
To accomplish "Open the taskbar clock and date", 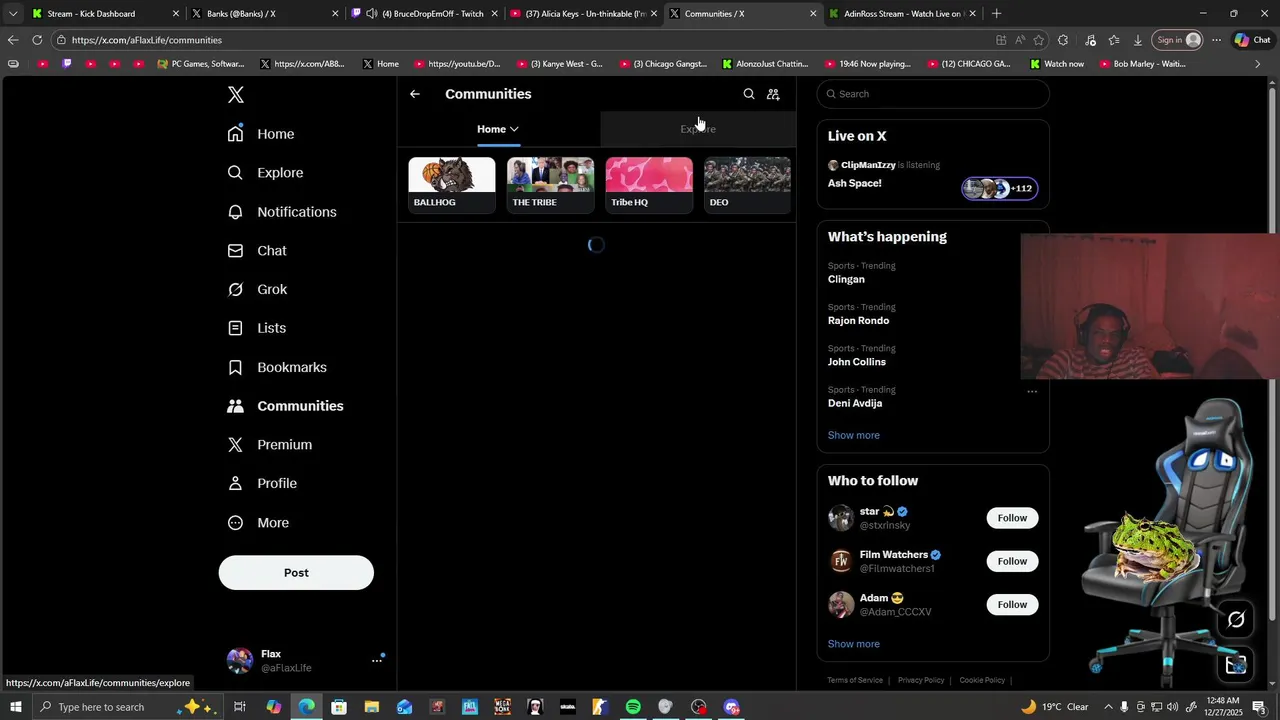I will coord(1223,707).
